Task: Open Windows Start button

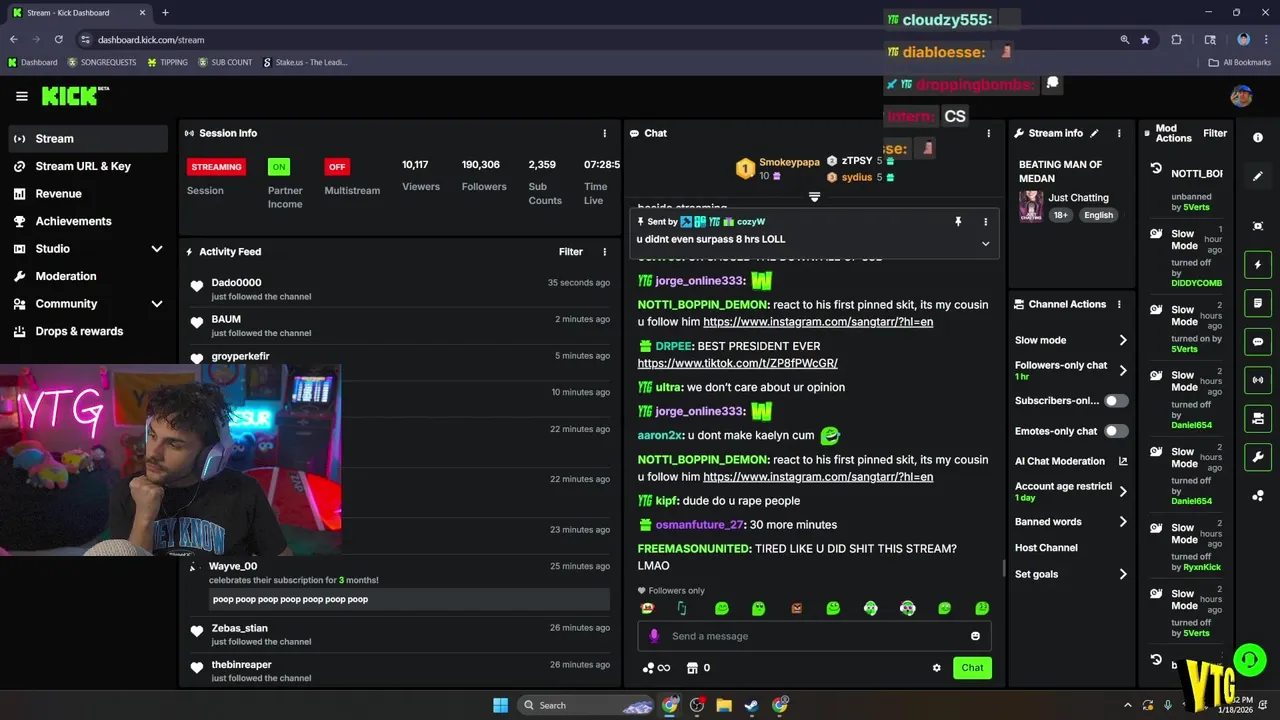Action: 500,705
